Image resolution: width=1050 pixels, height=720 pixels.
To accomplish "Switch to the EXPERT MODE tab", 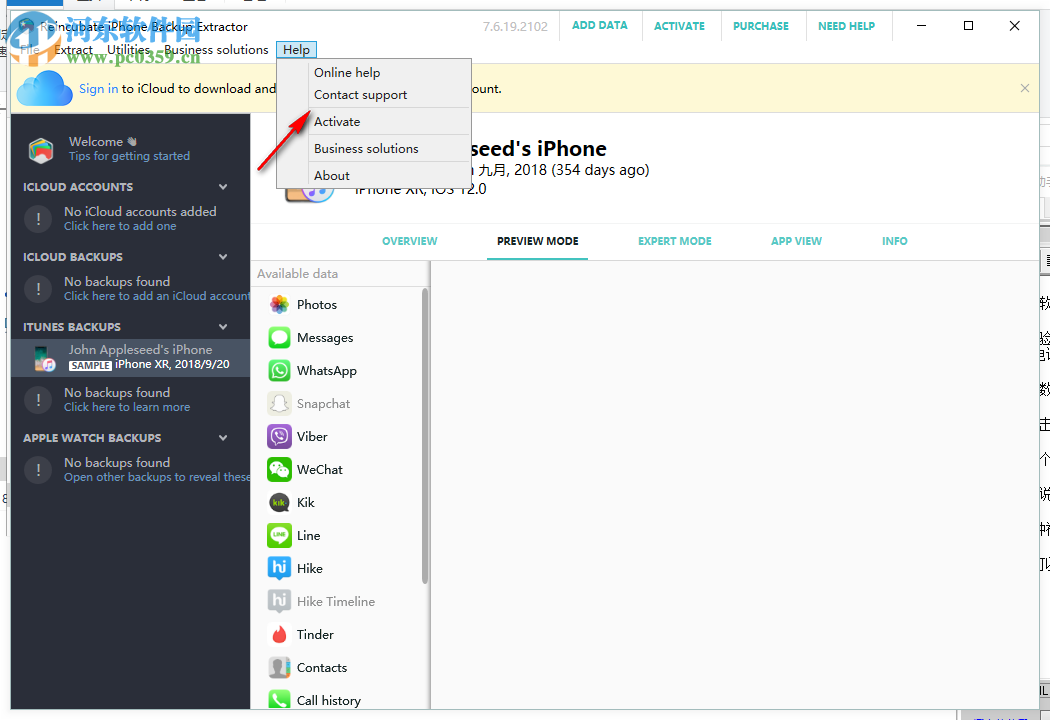I will [674, 241].
